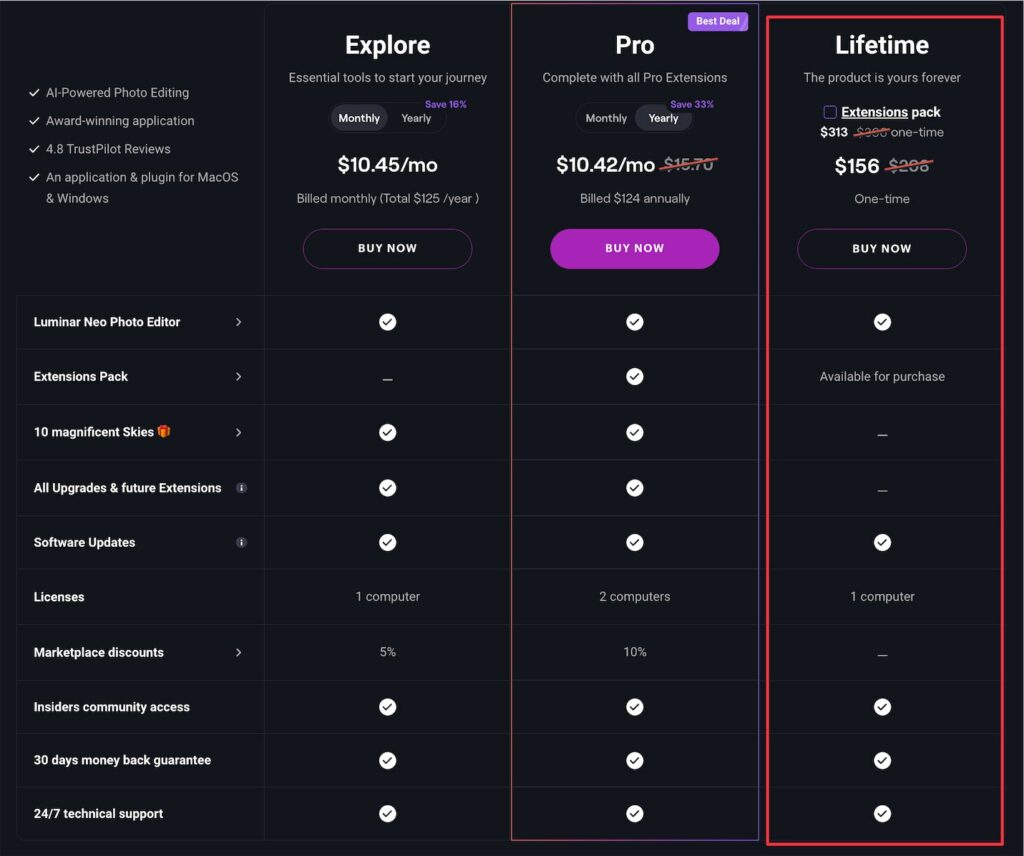This screenshot has height=856, width=1024.
Task: Click the info icon beside All Upgrades & future Extensions
Action: 241,488
